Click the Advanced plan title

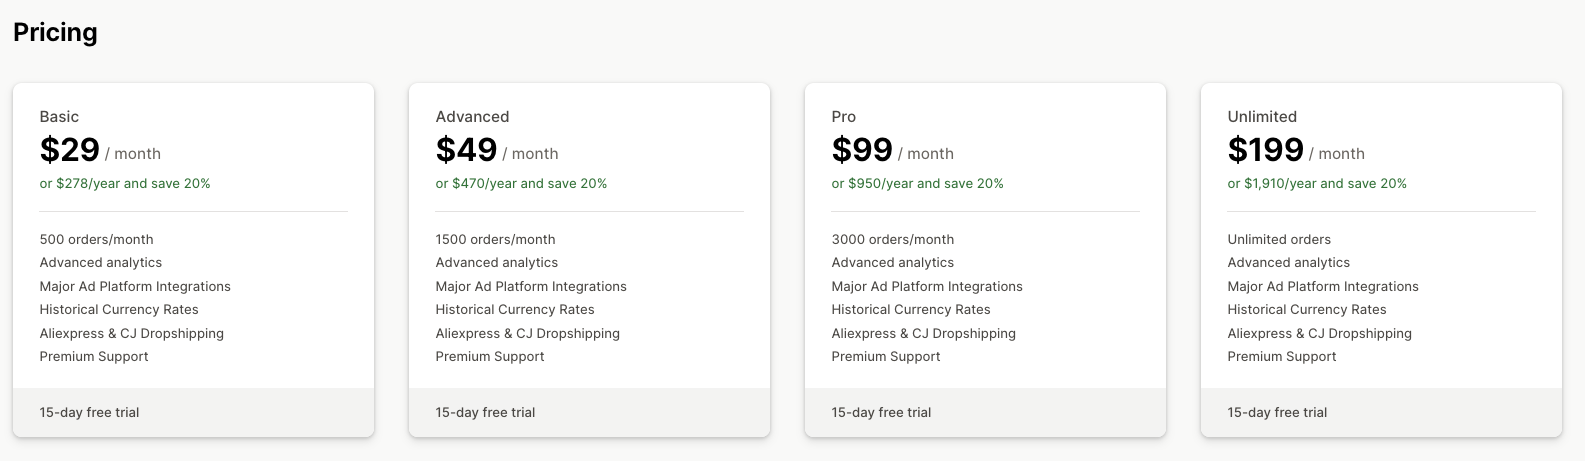(x=472, y=117)
